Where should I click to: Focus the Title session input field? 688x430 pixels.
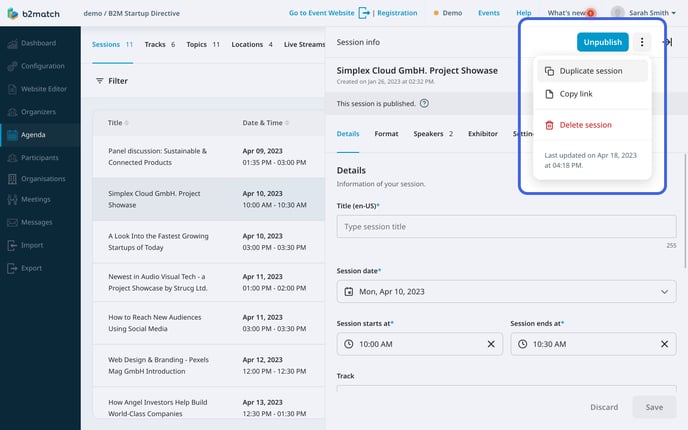tap(506, 227)
